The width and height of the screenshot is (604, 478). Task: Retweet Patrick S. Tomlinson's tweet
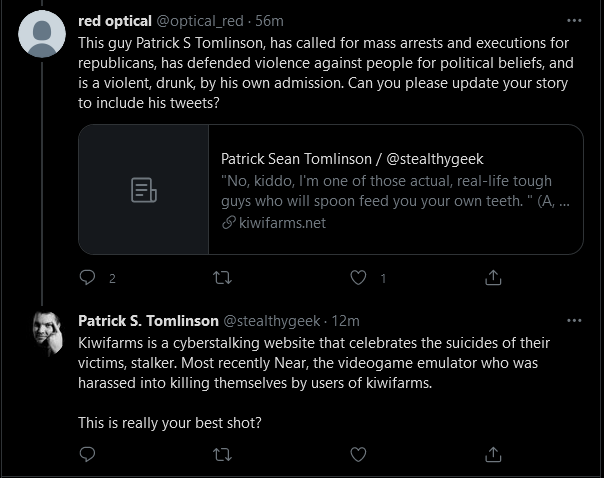tap(223, 455)
